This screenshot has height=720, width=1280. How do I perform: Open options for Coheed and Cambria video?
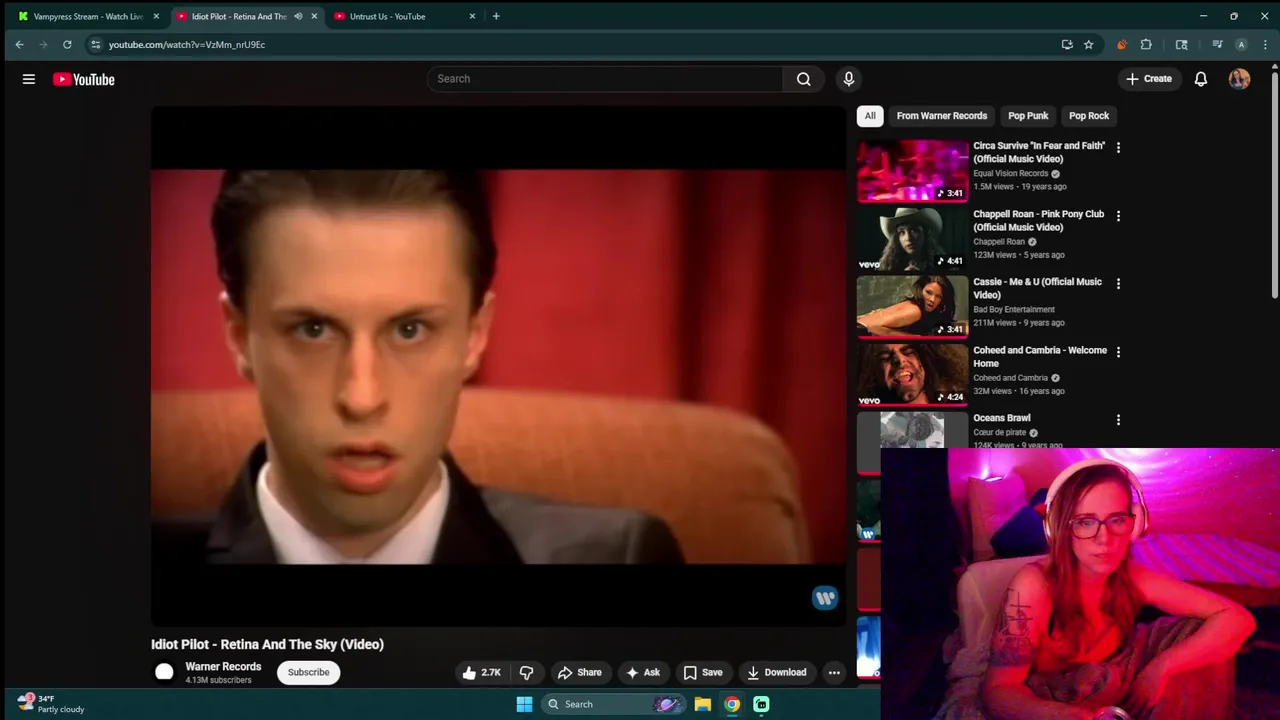tap(1118, 351)
